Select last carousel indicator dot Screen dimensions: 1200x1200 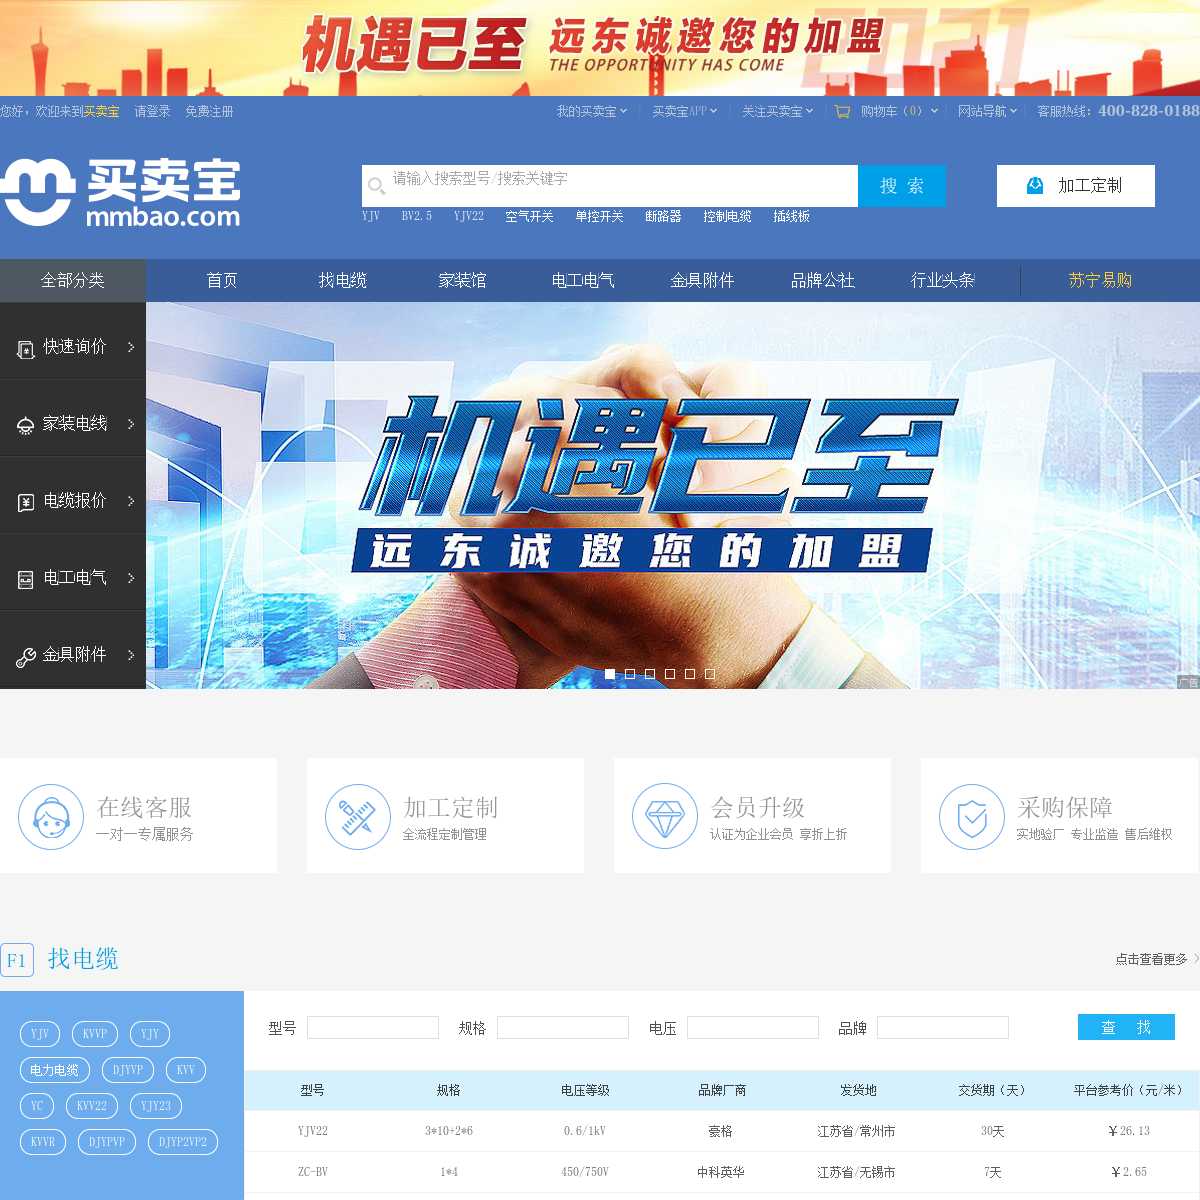coord(710,674)
